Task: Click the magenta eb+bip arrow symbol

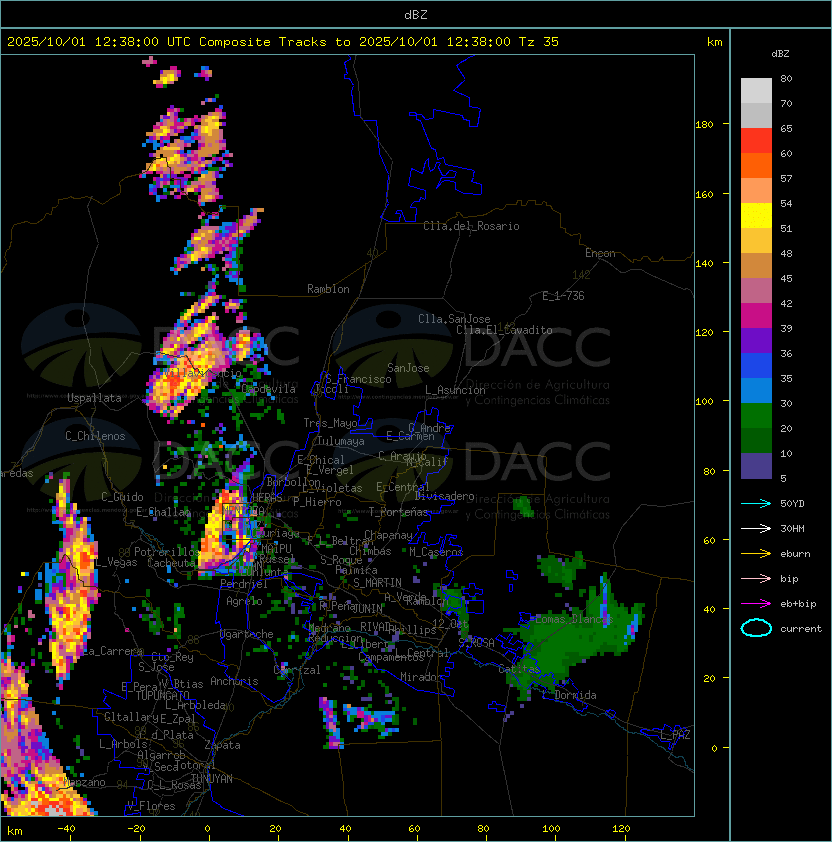Action: [x=756, y=604]
